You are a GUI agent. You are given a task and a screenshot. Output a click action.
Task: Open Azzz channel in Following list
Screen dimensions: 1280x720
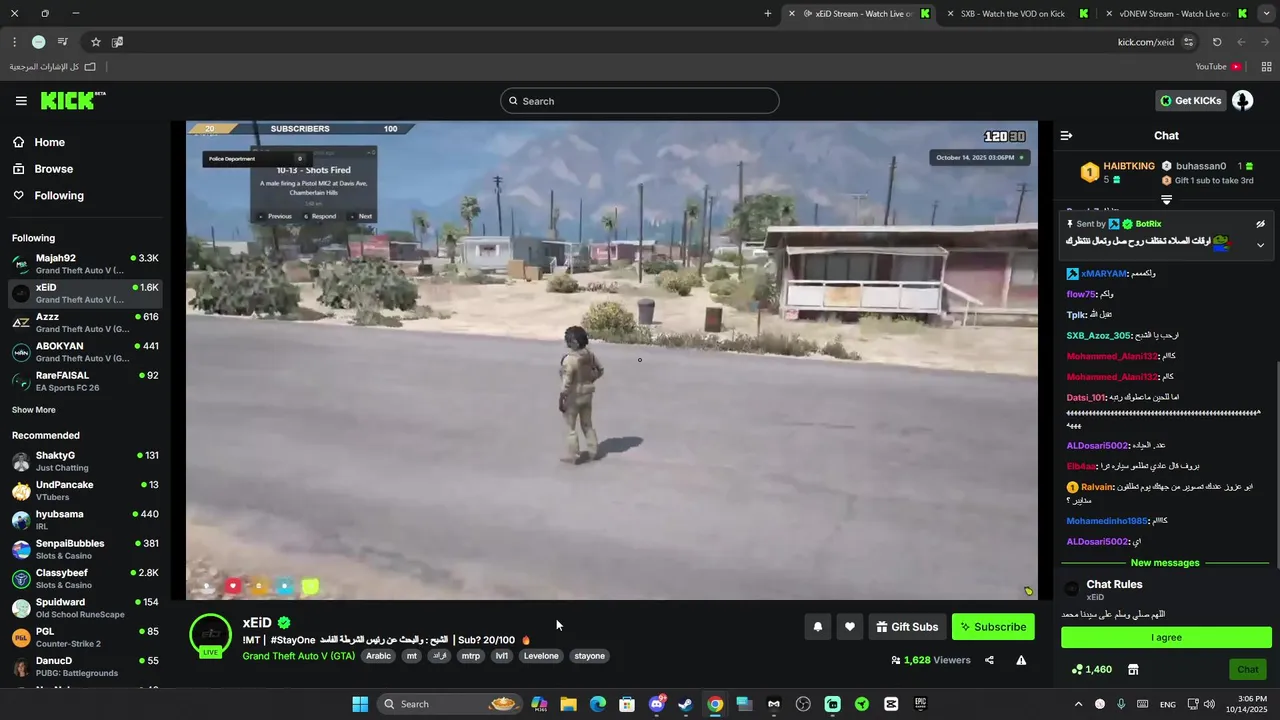pyautogui.click(x=85, y=323)
